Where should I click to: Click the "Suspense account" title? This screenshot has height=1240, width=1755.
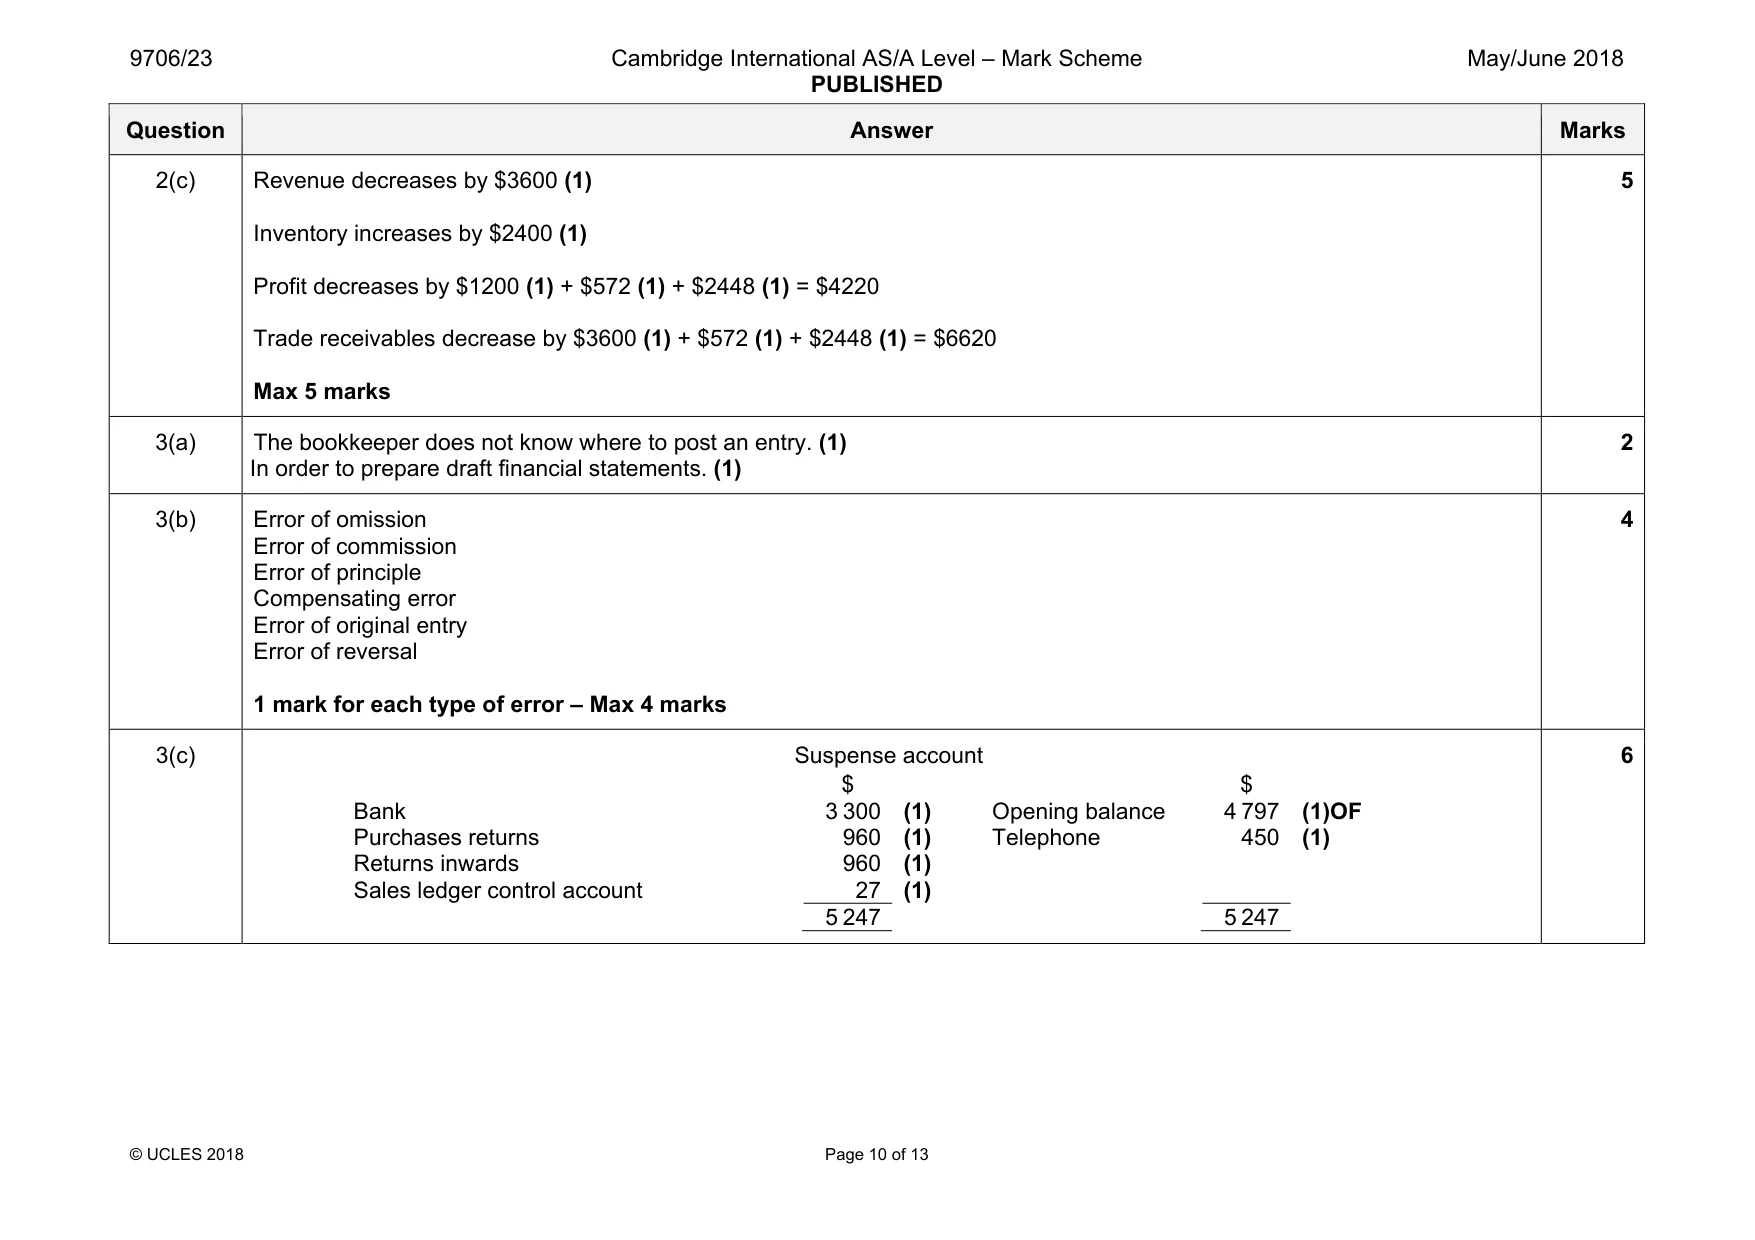pyautogui.click(x=888, y=756)
